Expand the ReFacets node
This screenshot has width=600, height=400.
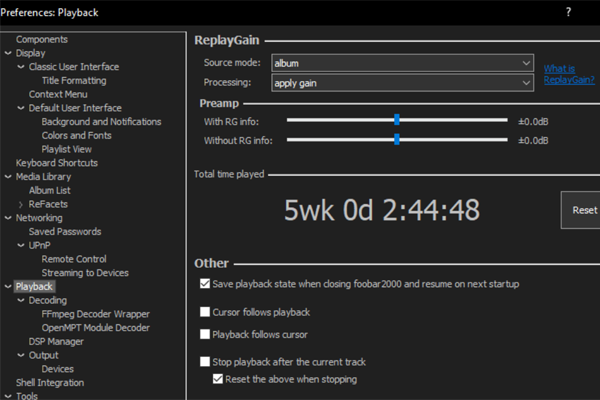pos(21,204)
